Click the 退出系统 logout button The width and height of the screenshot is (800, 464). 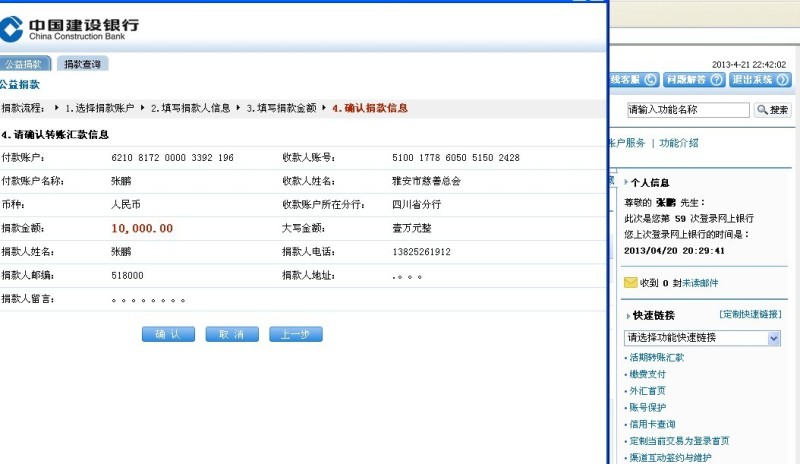[760, 80]
